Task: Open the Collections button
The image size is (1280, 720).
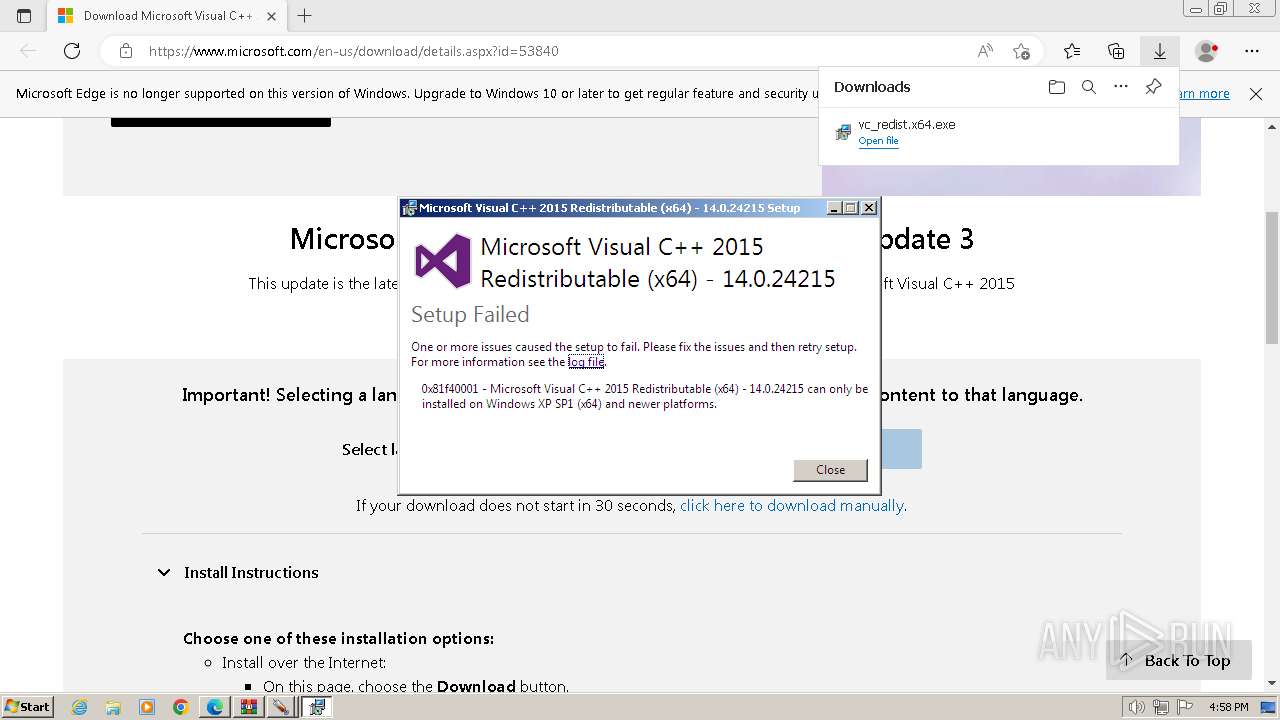Action: 1116,51
